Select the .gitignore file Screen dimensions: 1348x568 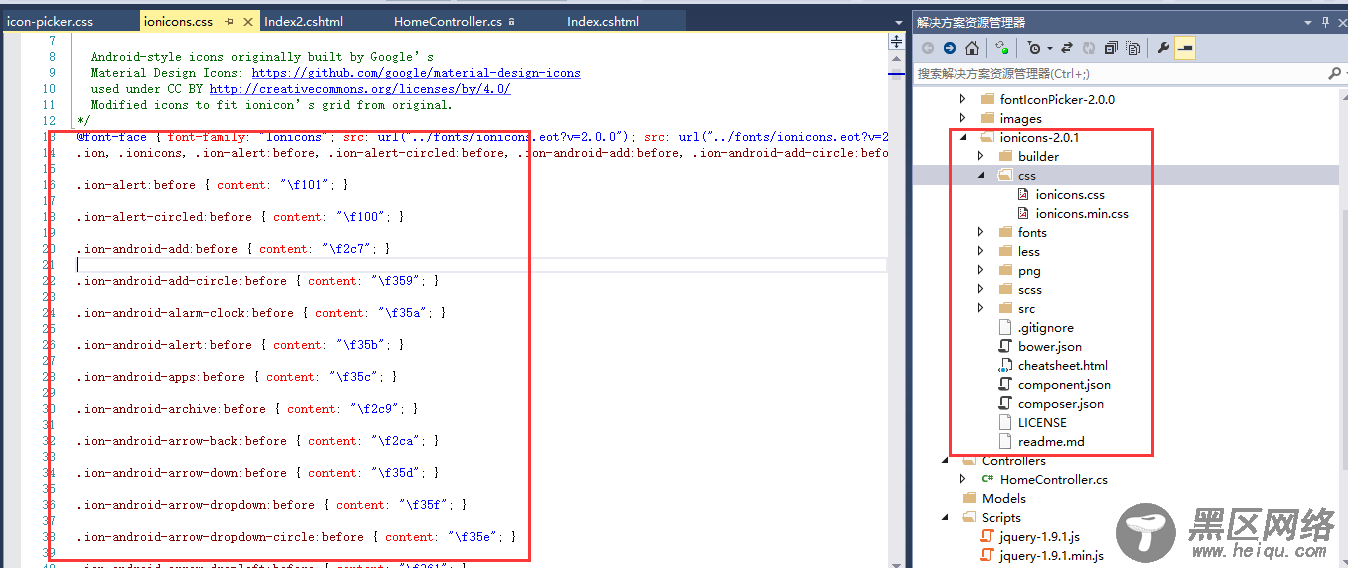(x=1046, y=327)
